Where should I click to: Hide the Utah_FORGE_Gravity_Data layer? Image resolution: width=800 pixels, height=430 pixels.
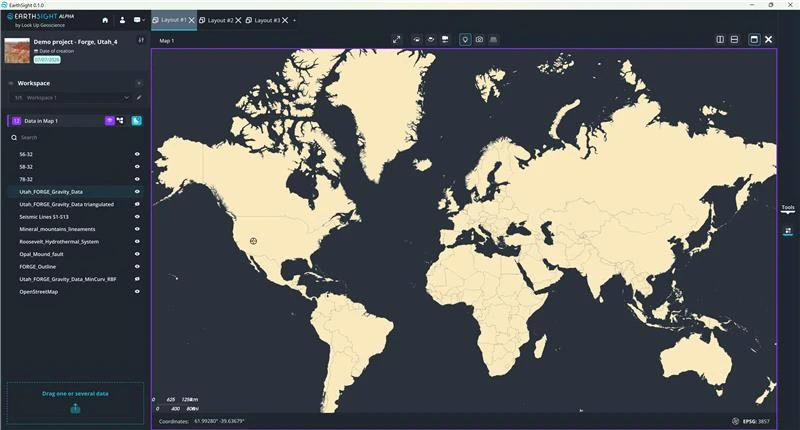(137, 192)
